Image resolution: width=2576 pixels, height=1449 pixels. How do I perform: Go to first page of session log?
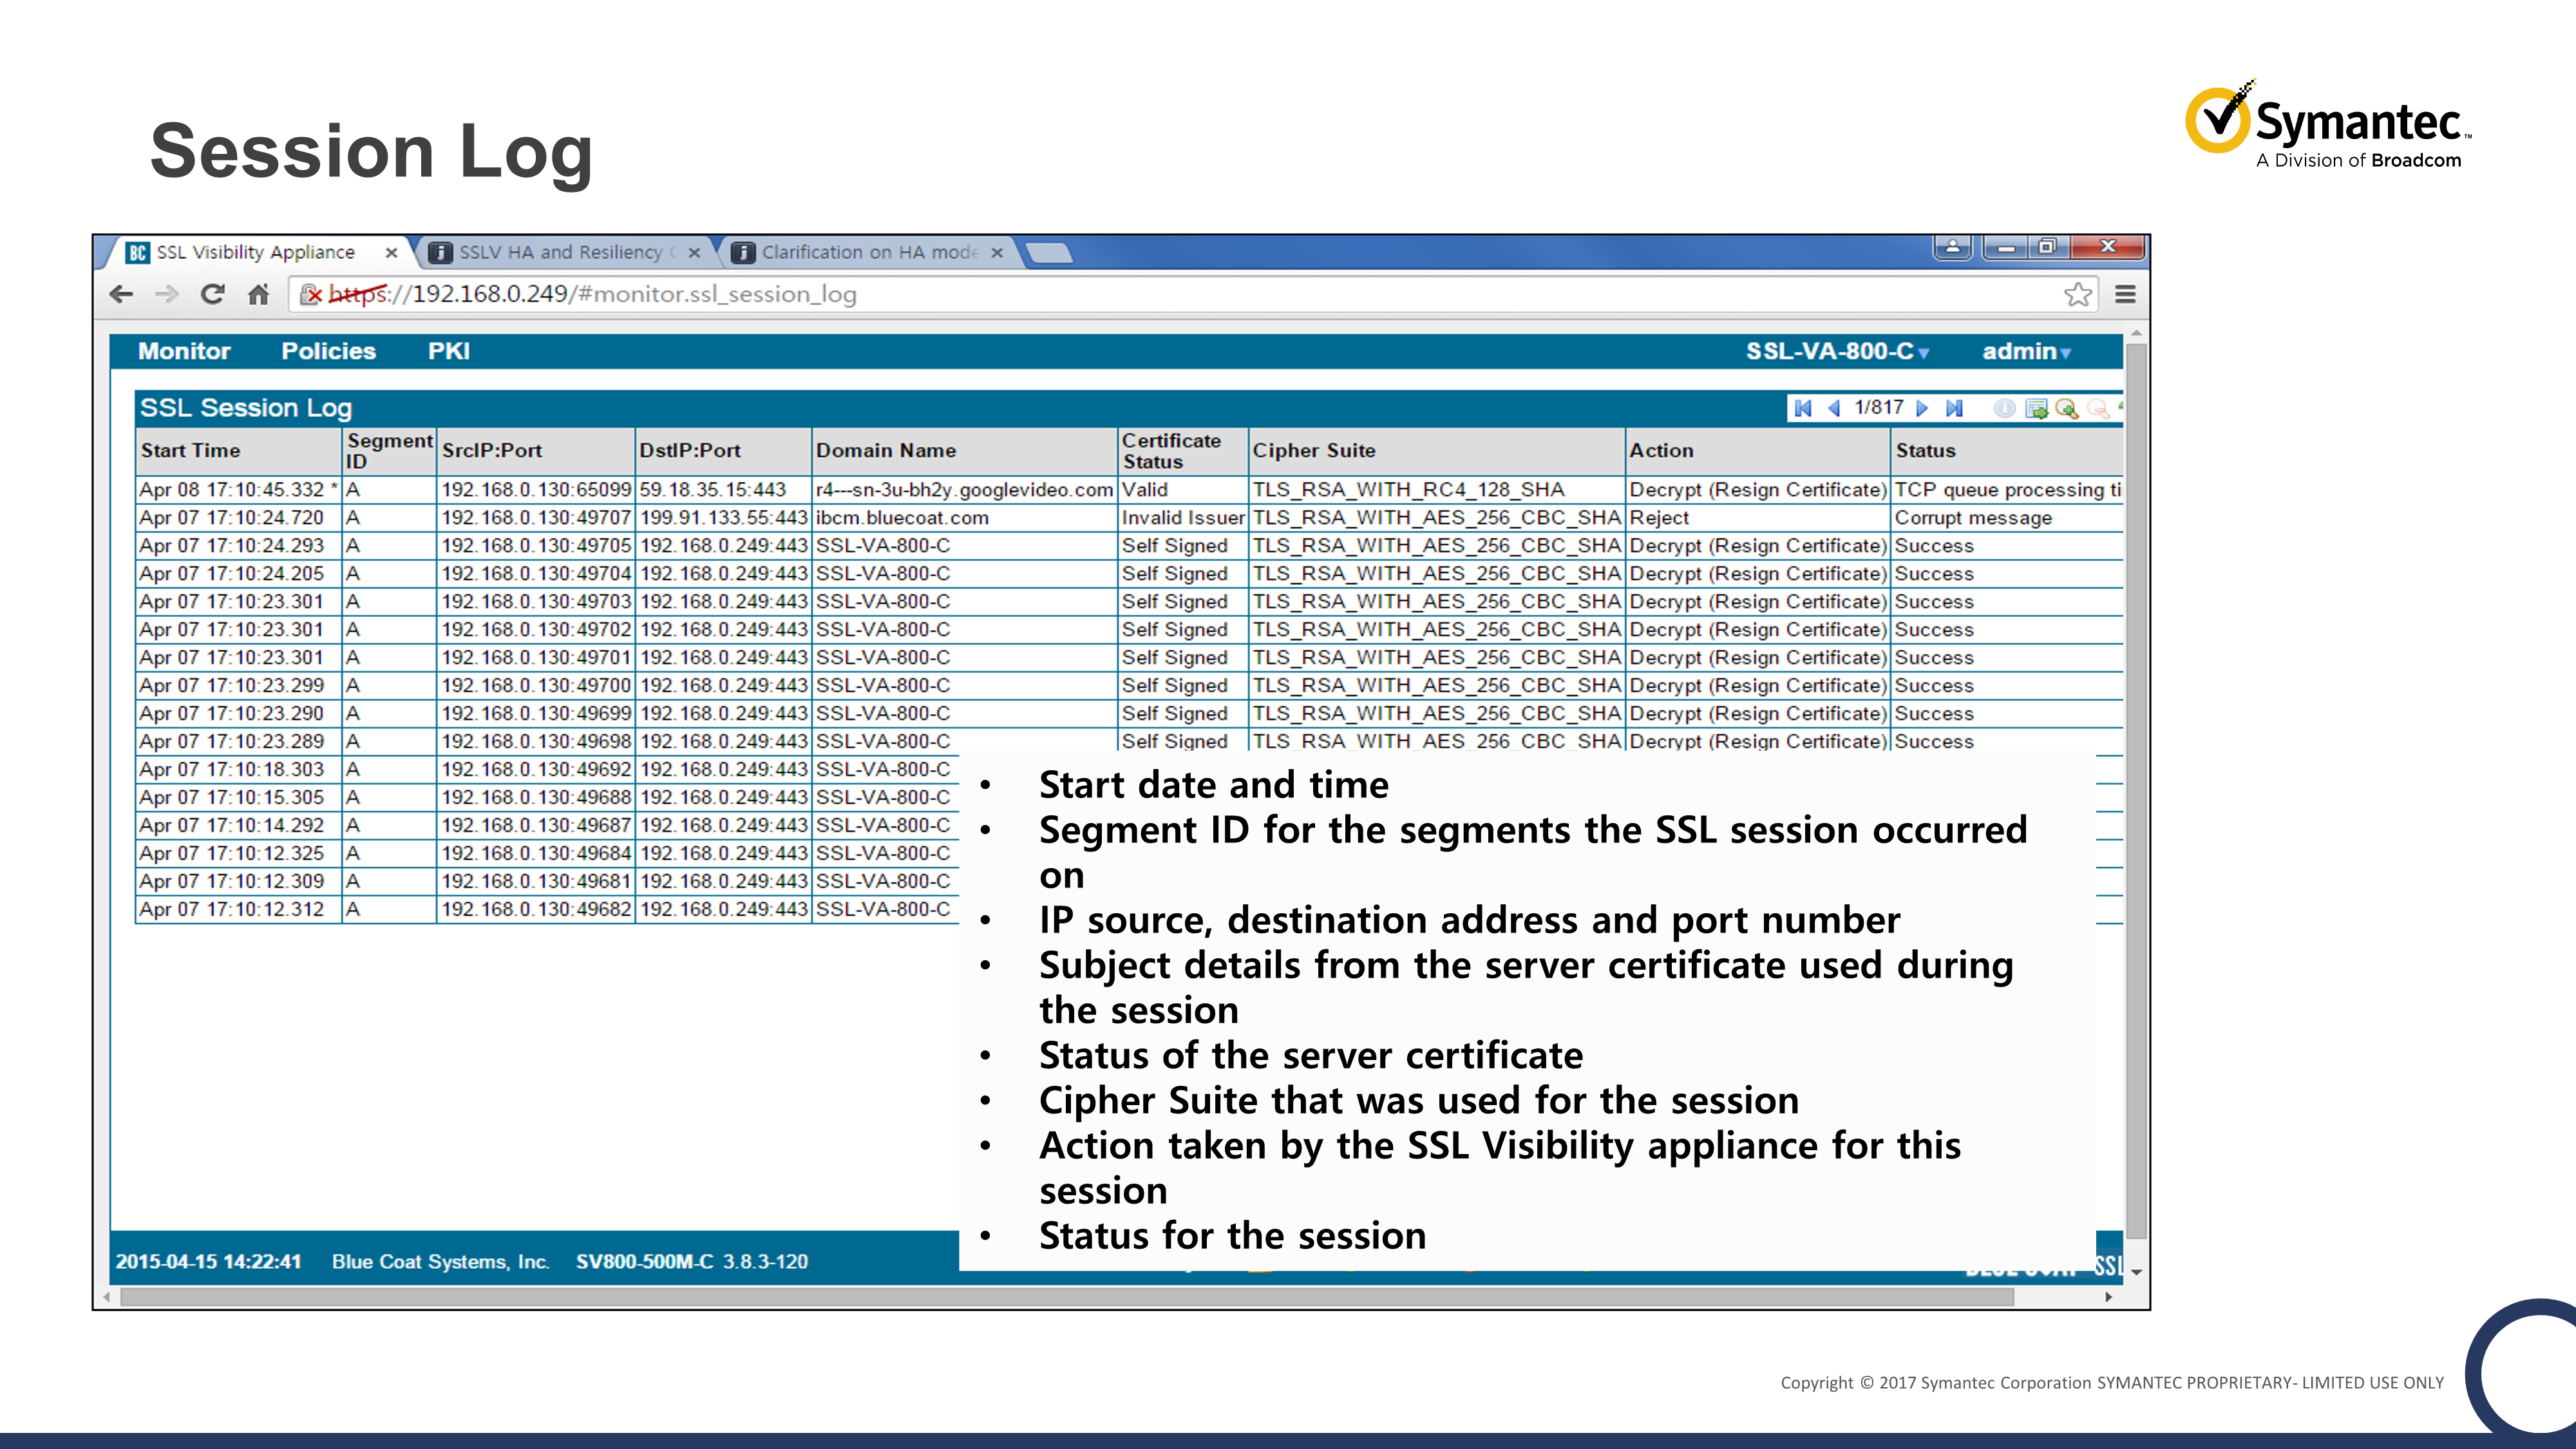tap(1803, 408)
